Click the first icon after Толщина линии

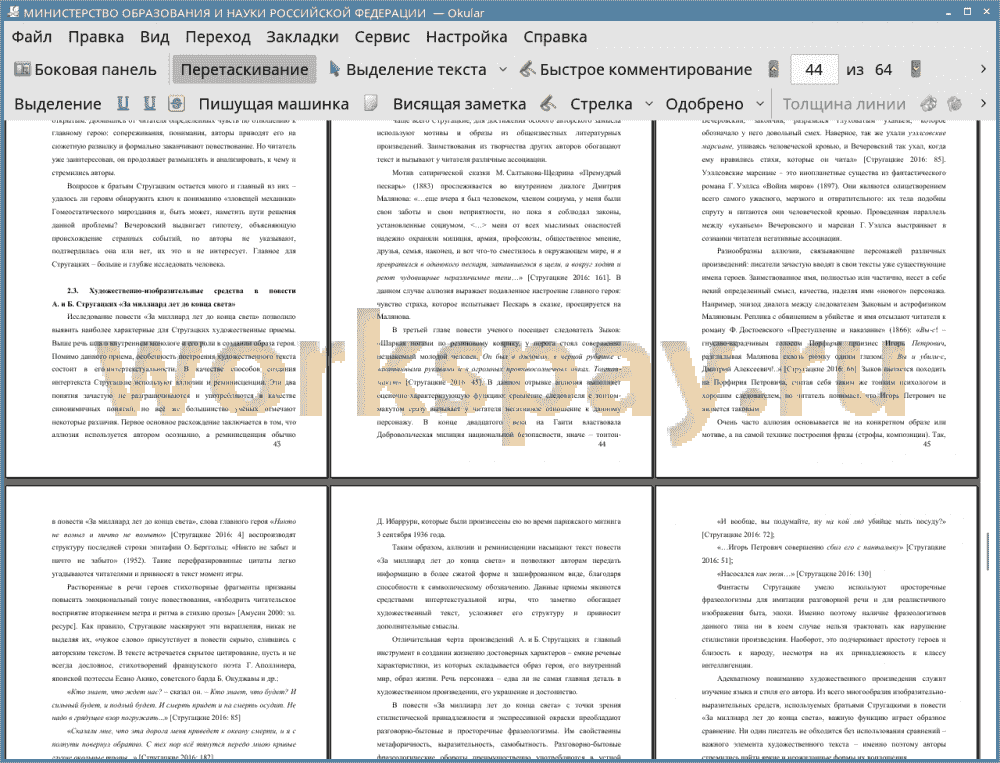point(929,103)
